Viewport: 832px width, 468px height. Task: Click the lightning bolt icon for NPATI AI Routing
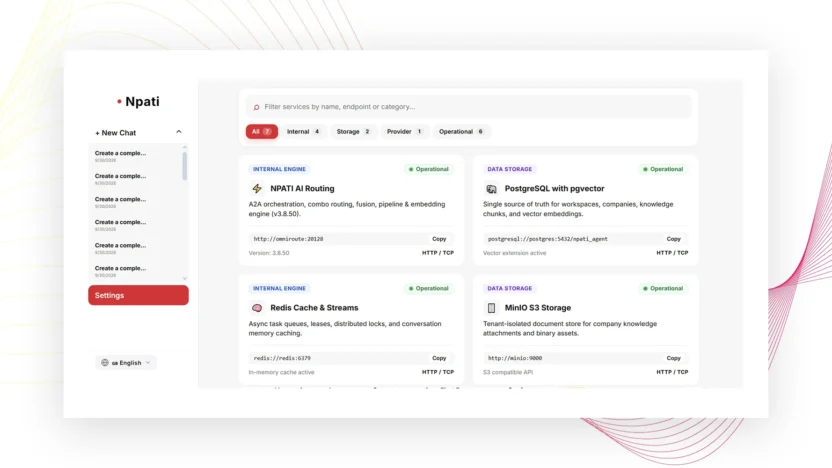[x=257, y=188]
